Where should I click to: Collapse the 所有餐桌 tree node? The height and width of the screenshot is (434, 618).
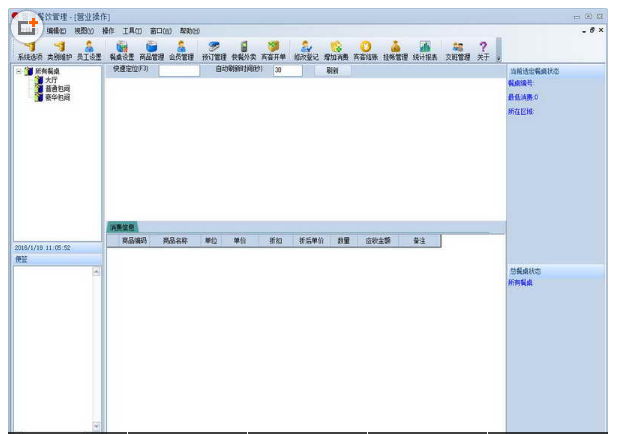pos(19,71)
